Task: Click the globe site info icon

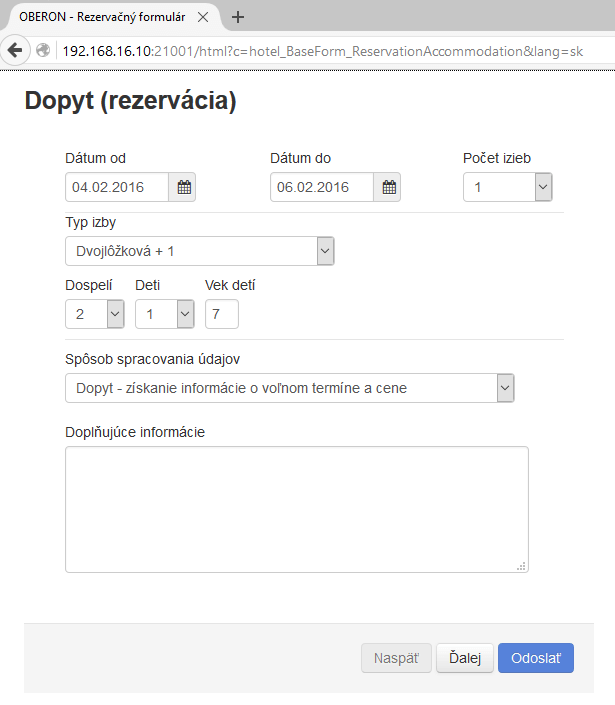Action: click(43, 51)
